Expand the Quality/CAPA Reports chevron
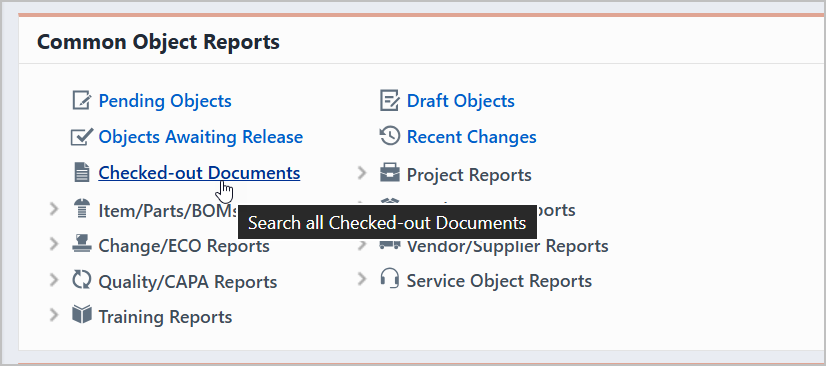The image size is (826, 366). pos(54,280)
